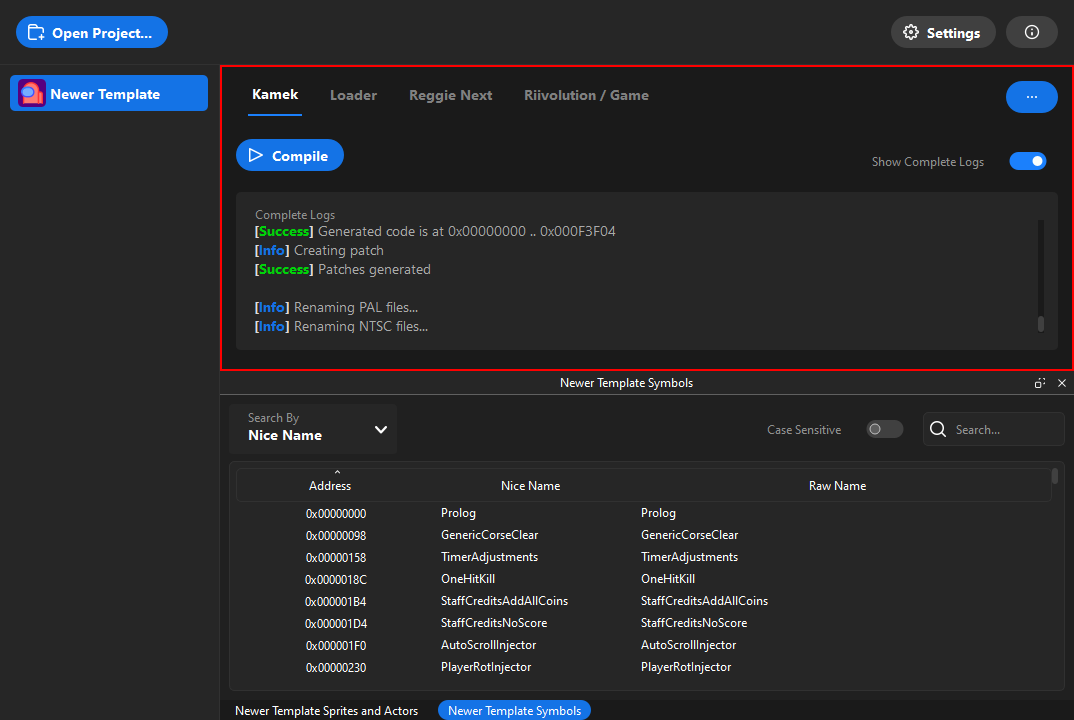1074x720 pixels.
Task: Open the Reggie Next tab
Action: coord(451,95)
